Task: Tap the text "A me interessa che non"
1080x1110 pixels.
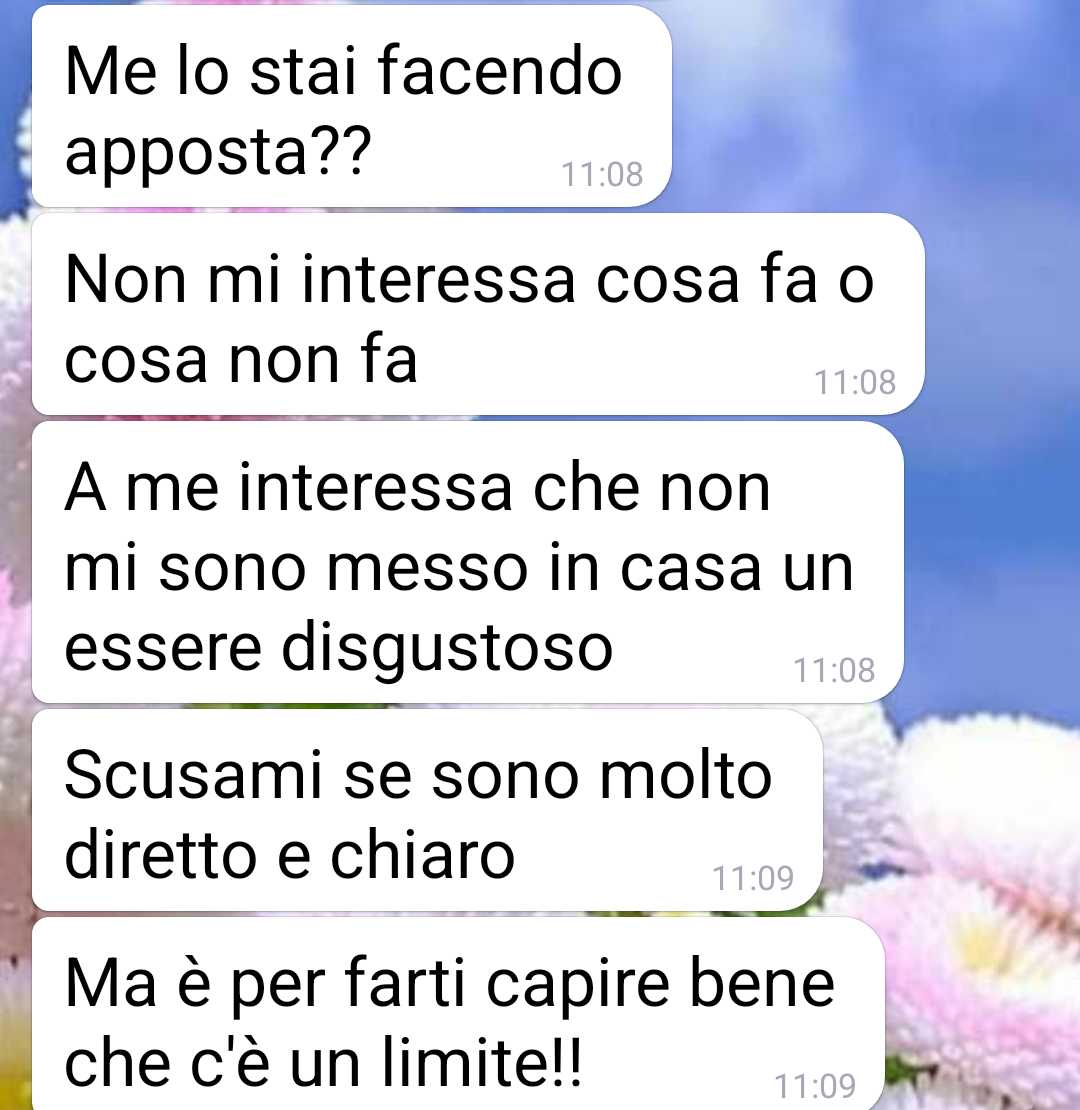Action: 417,488
